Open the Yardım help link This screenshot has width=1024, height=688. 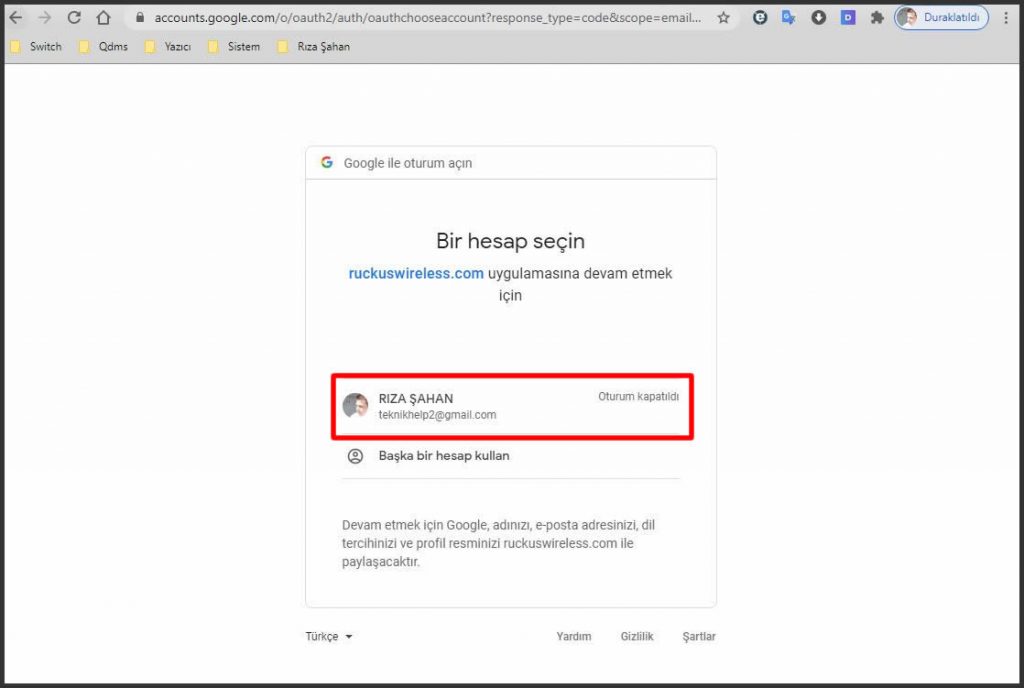coord(573,636)
